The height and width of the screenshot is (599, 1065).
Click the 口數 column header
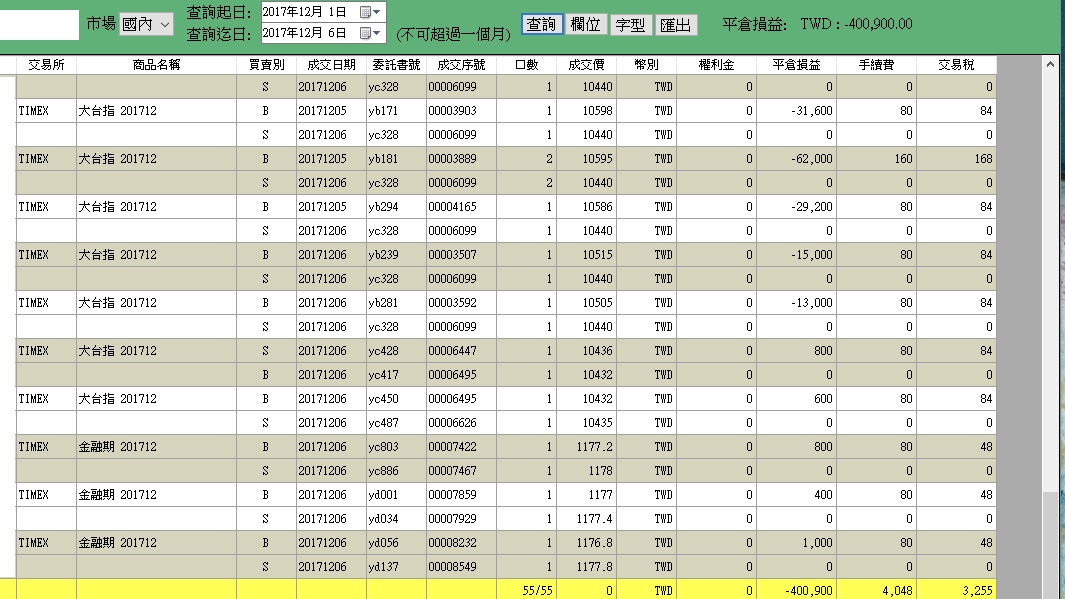pos(526,65)
